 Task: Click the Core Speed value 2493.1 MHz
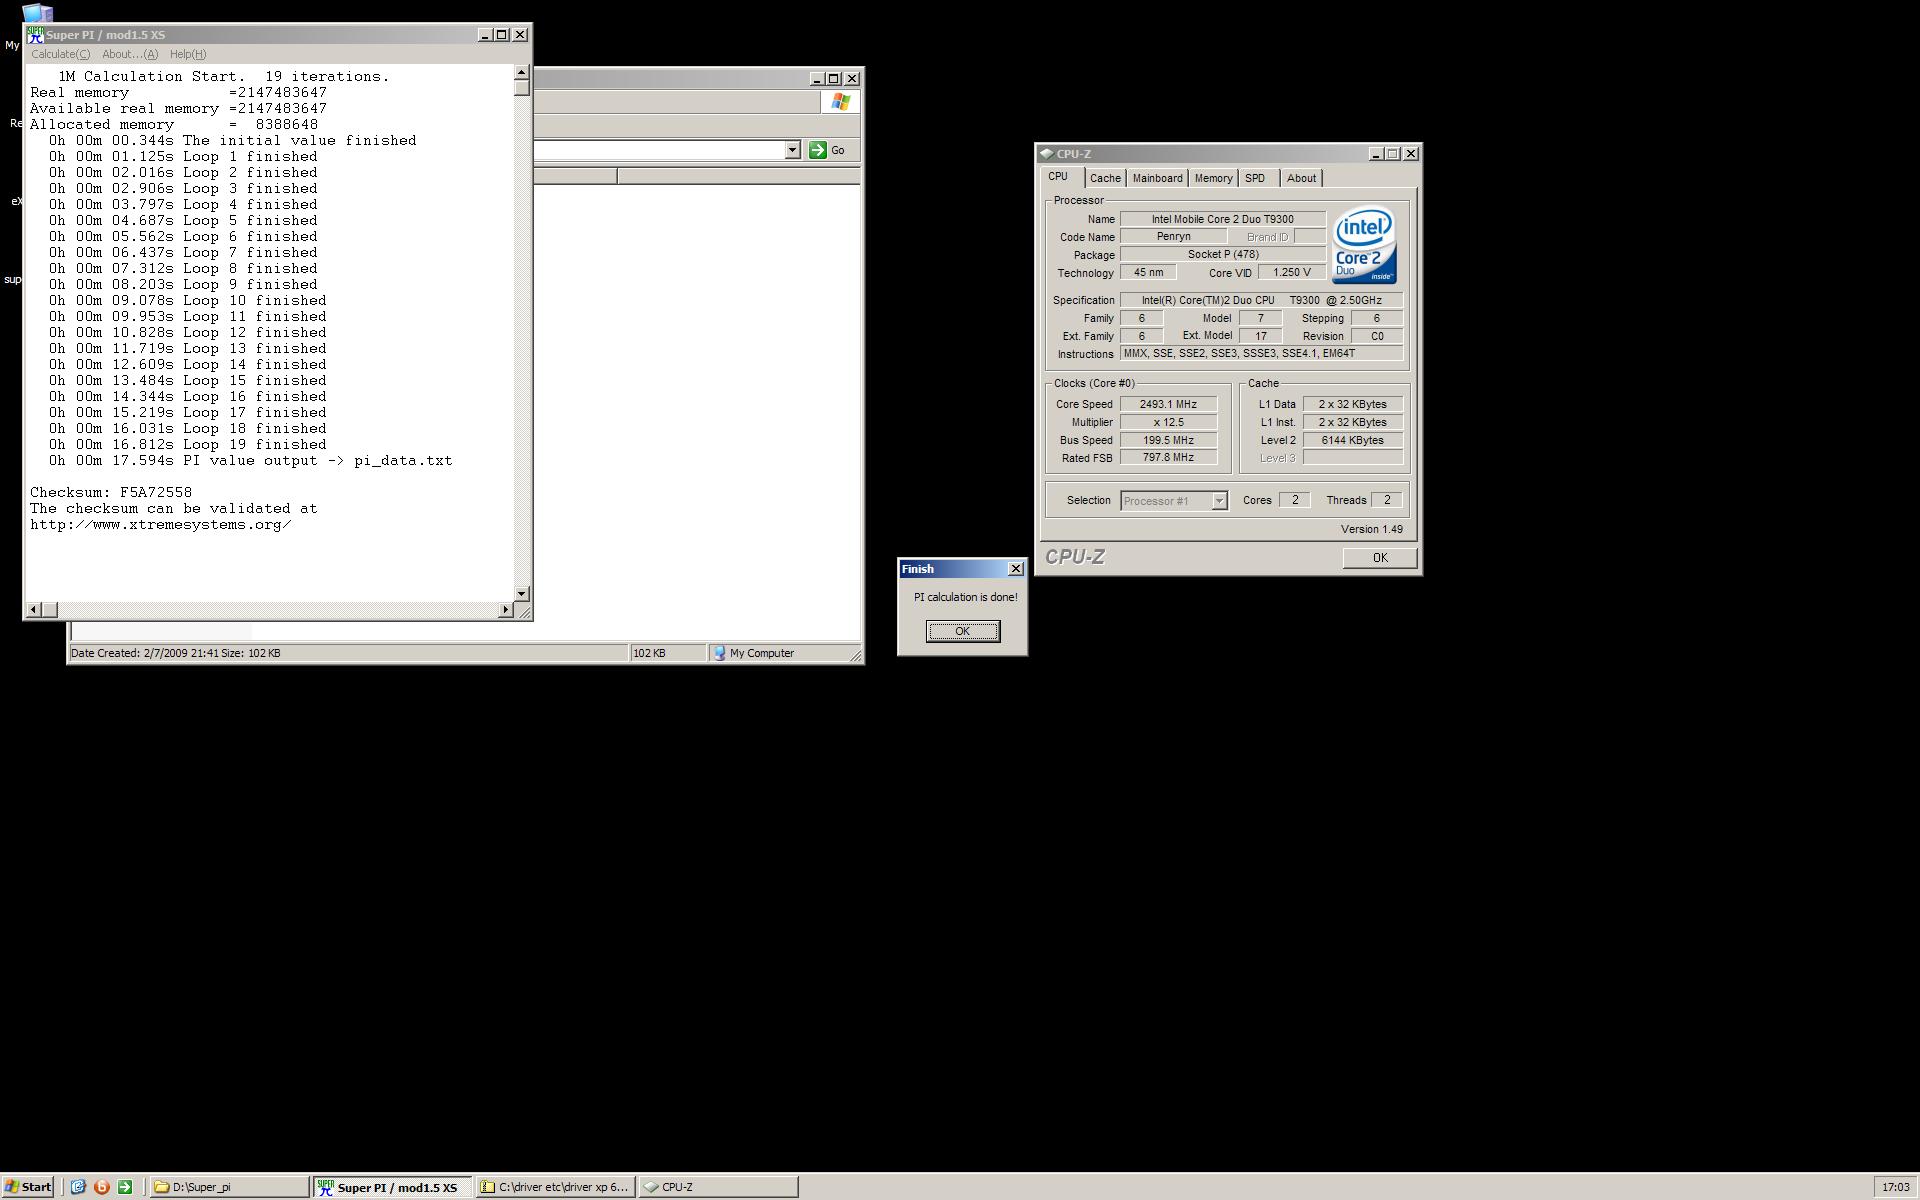point(1168,404)
